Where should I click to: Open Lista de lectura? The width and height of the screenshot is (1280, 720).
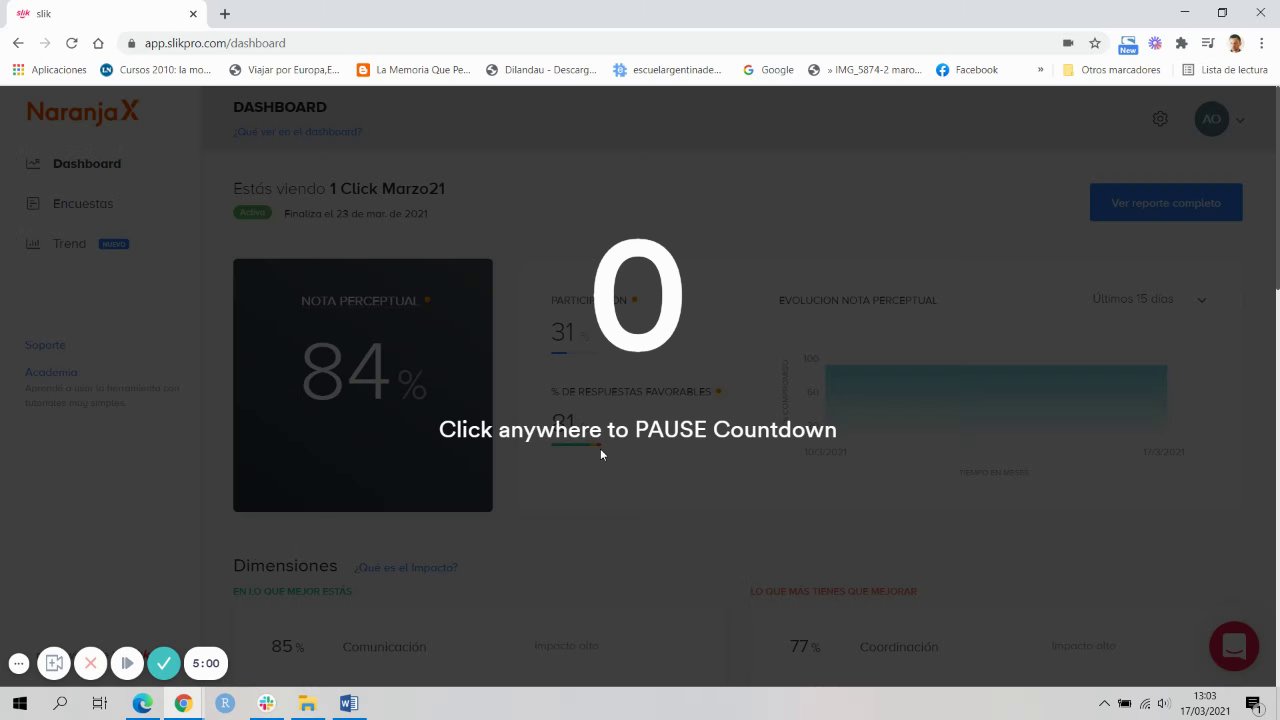[x=1225, y=70]
